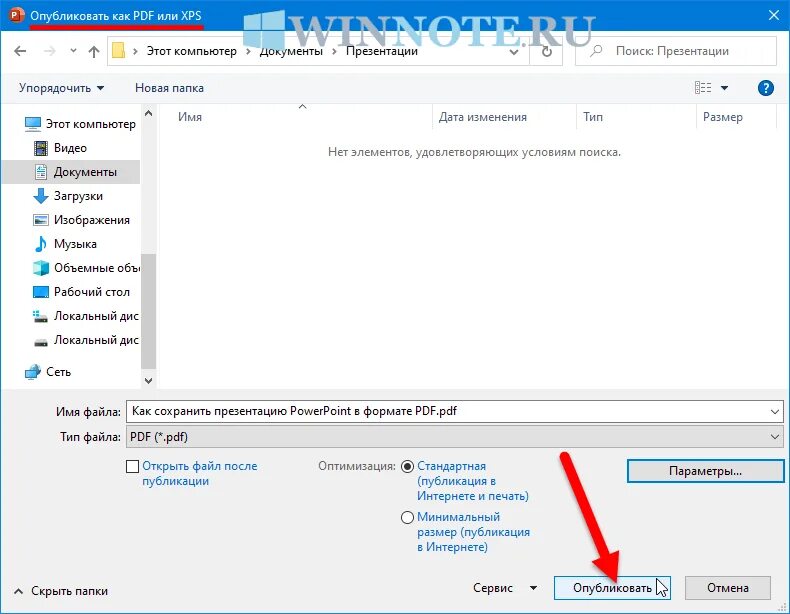Click the Поиск: Презентации search field
The image size is (790, 614).
676,51
